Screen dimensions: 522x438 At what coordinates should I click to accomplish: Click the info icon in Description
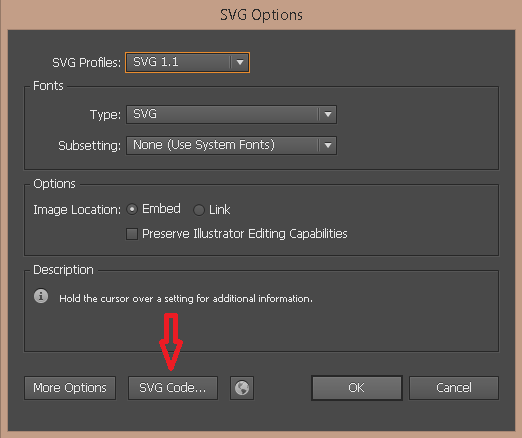41,296
